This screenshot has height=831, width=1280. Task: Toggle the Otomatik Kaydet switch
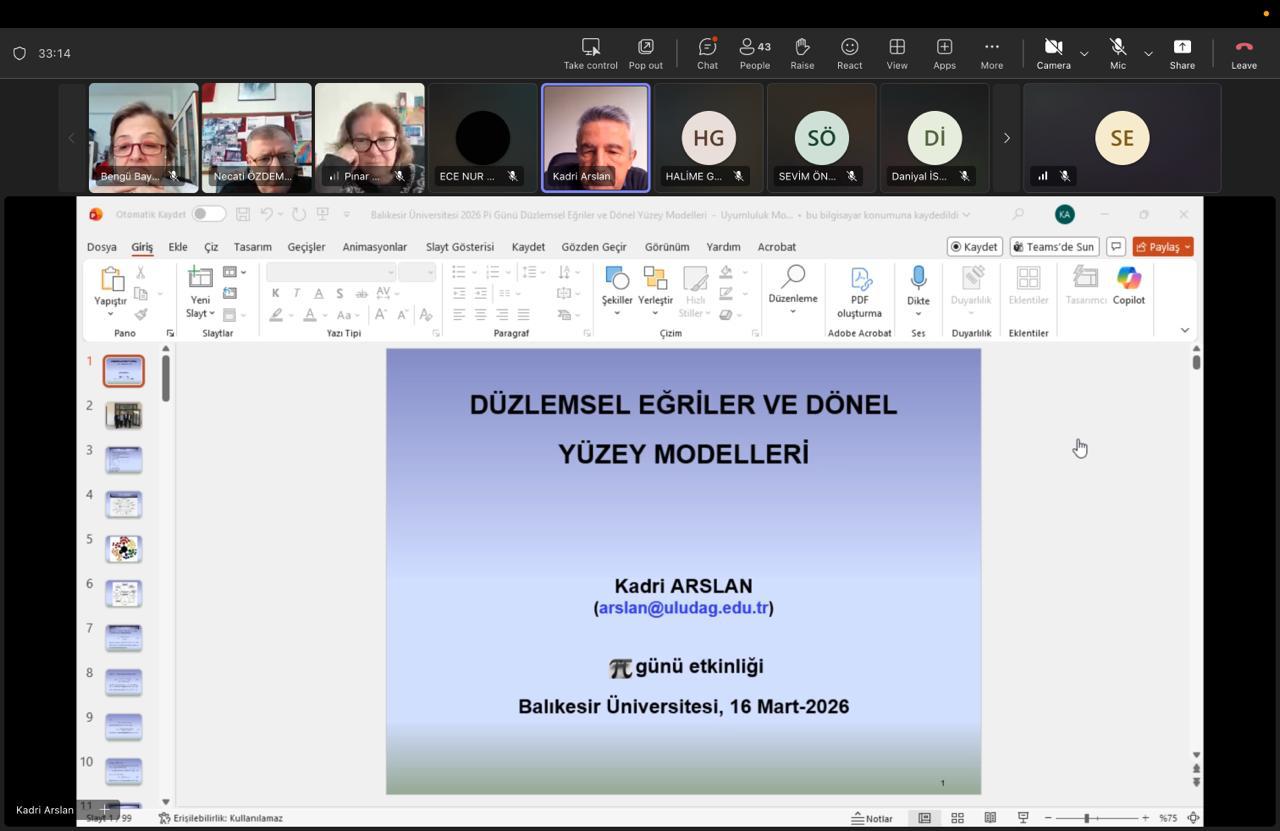pos(208,214)
